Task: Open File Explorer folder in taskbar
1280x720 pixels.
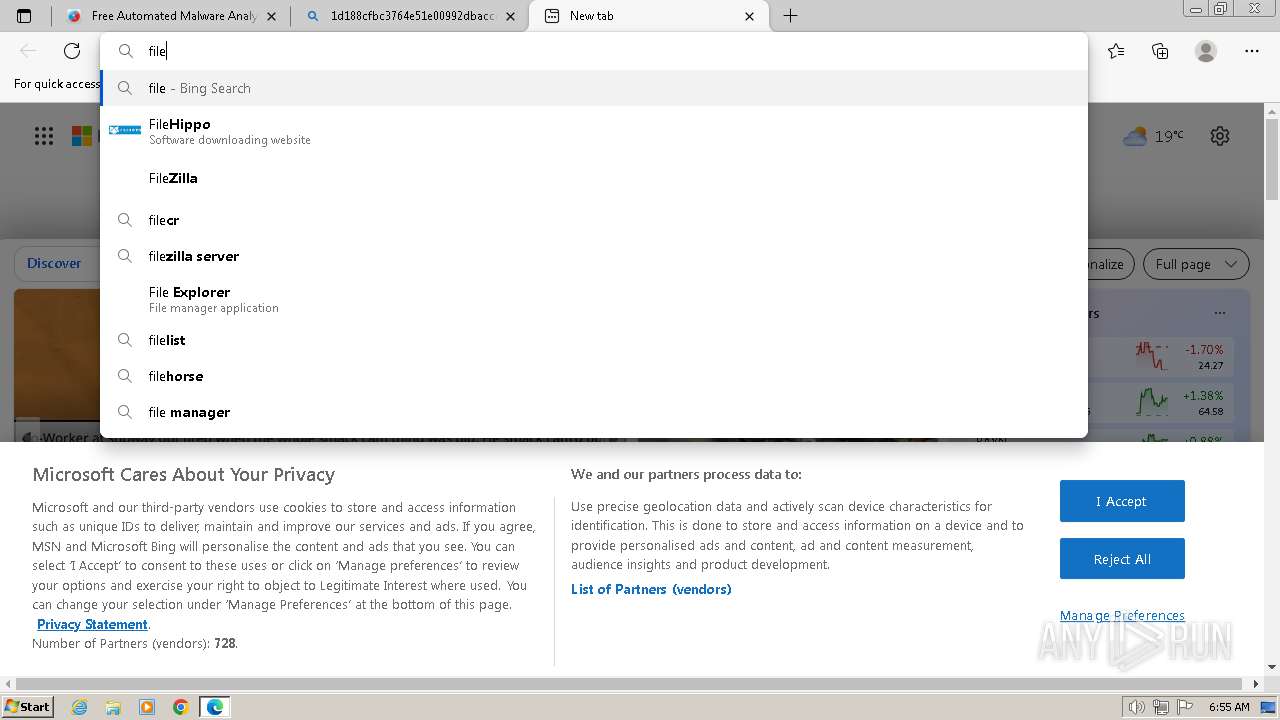Action: click(x=113, y=707)
